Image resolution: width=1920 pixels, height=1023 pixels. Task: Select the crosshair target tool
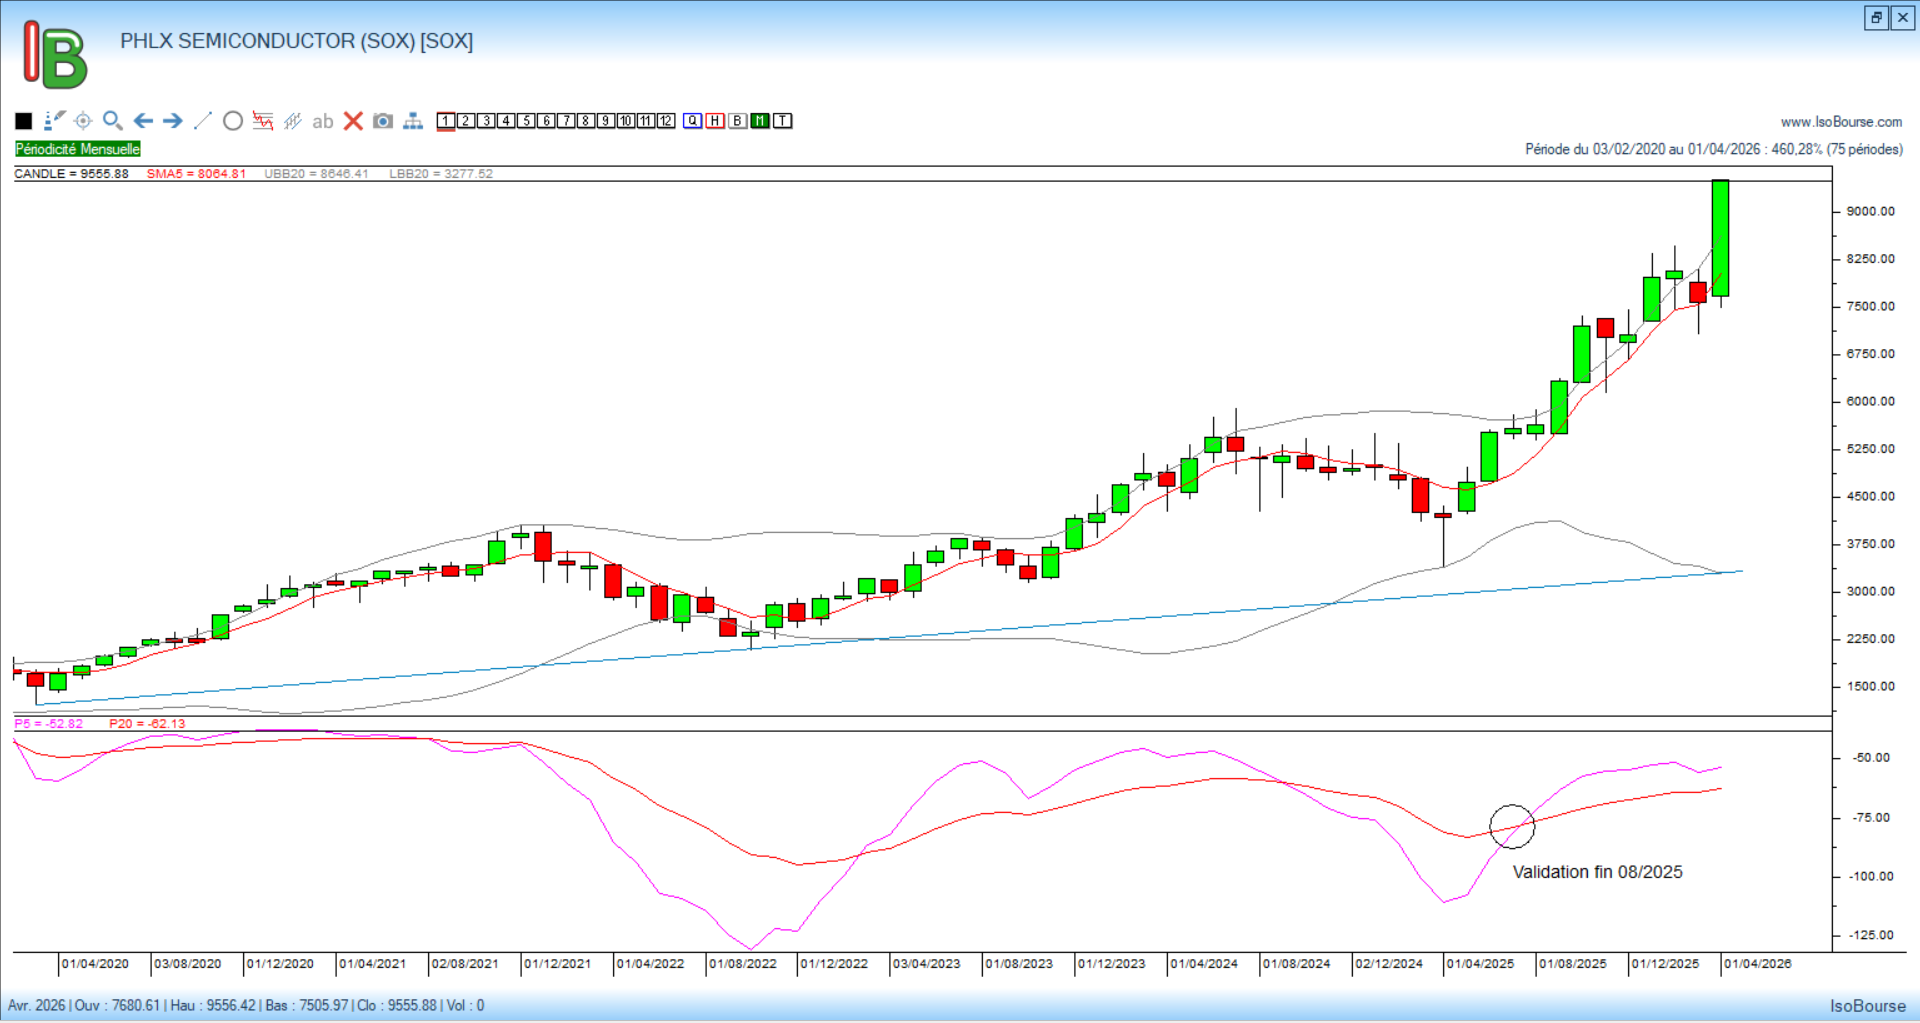pos(83,121)
